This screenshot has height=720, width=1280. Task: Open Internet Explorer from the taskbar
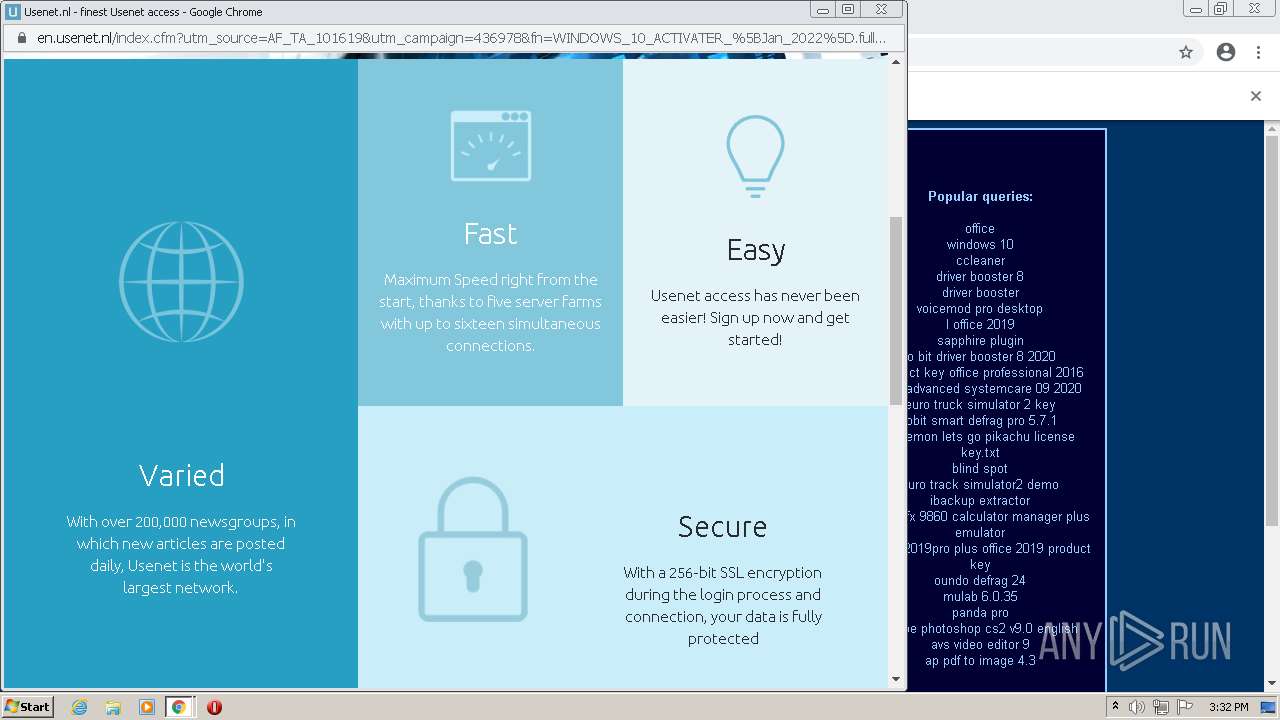79,707
